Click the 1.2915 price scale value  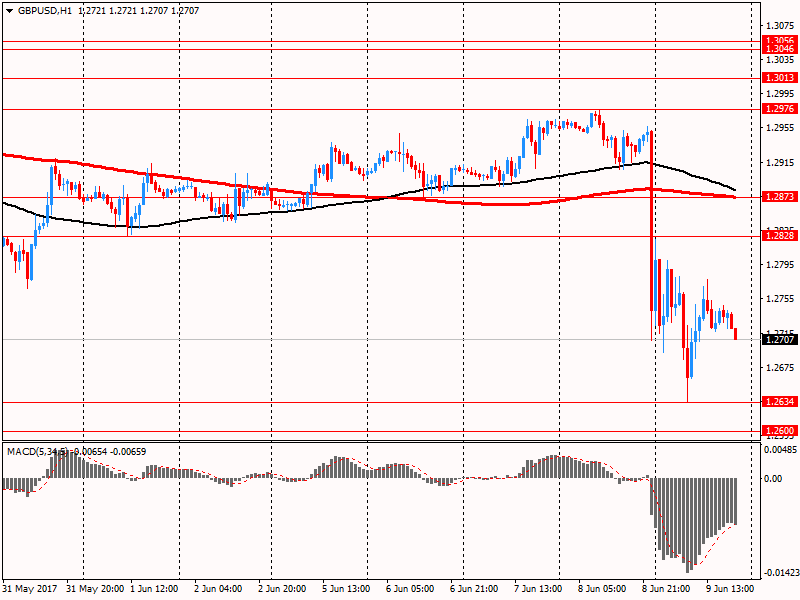click(781, 162)
